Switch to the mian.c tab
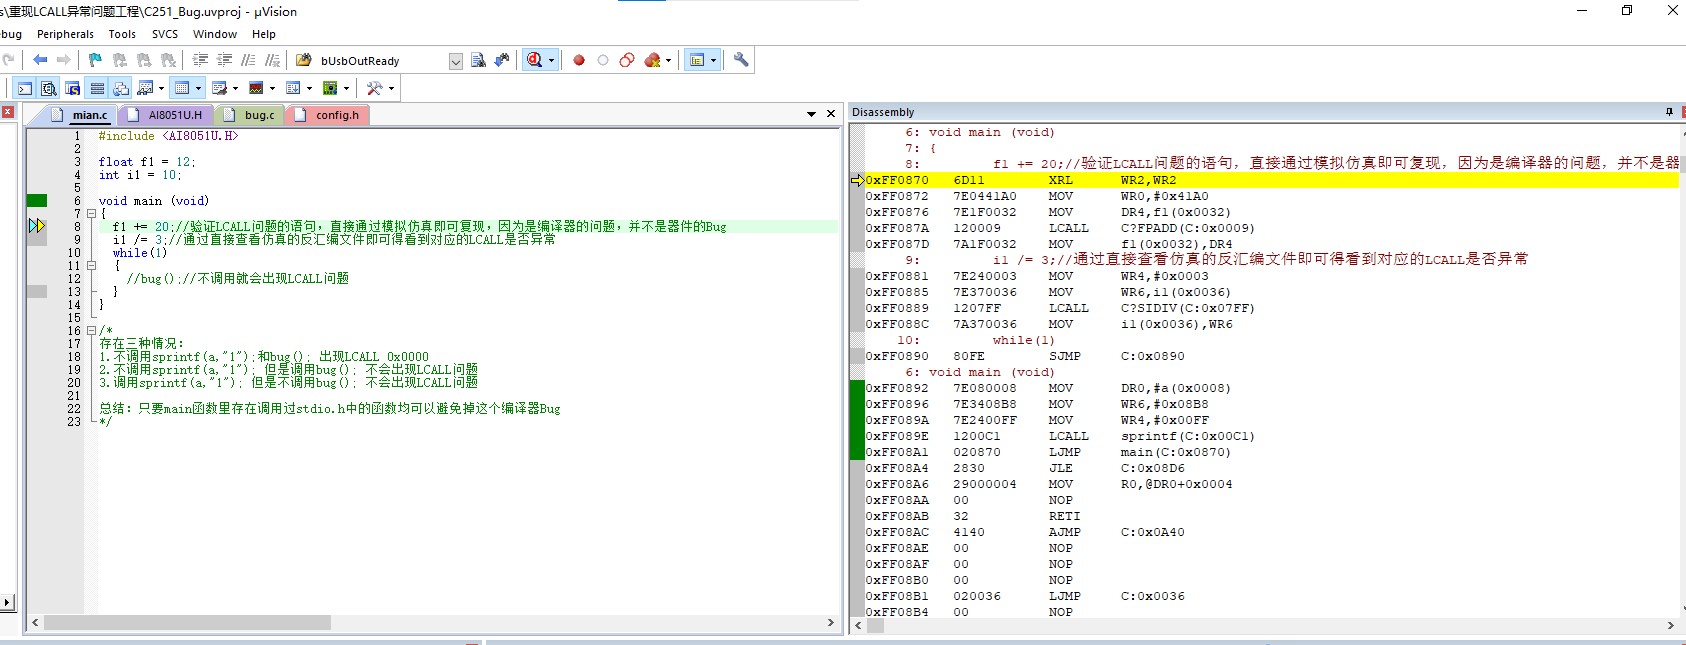This screenshot has height=645, width=1686. pos(79,115)
